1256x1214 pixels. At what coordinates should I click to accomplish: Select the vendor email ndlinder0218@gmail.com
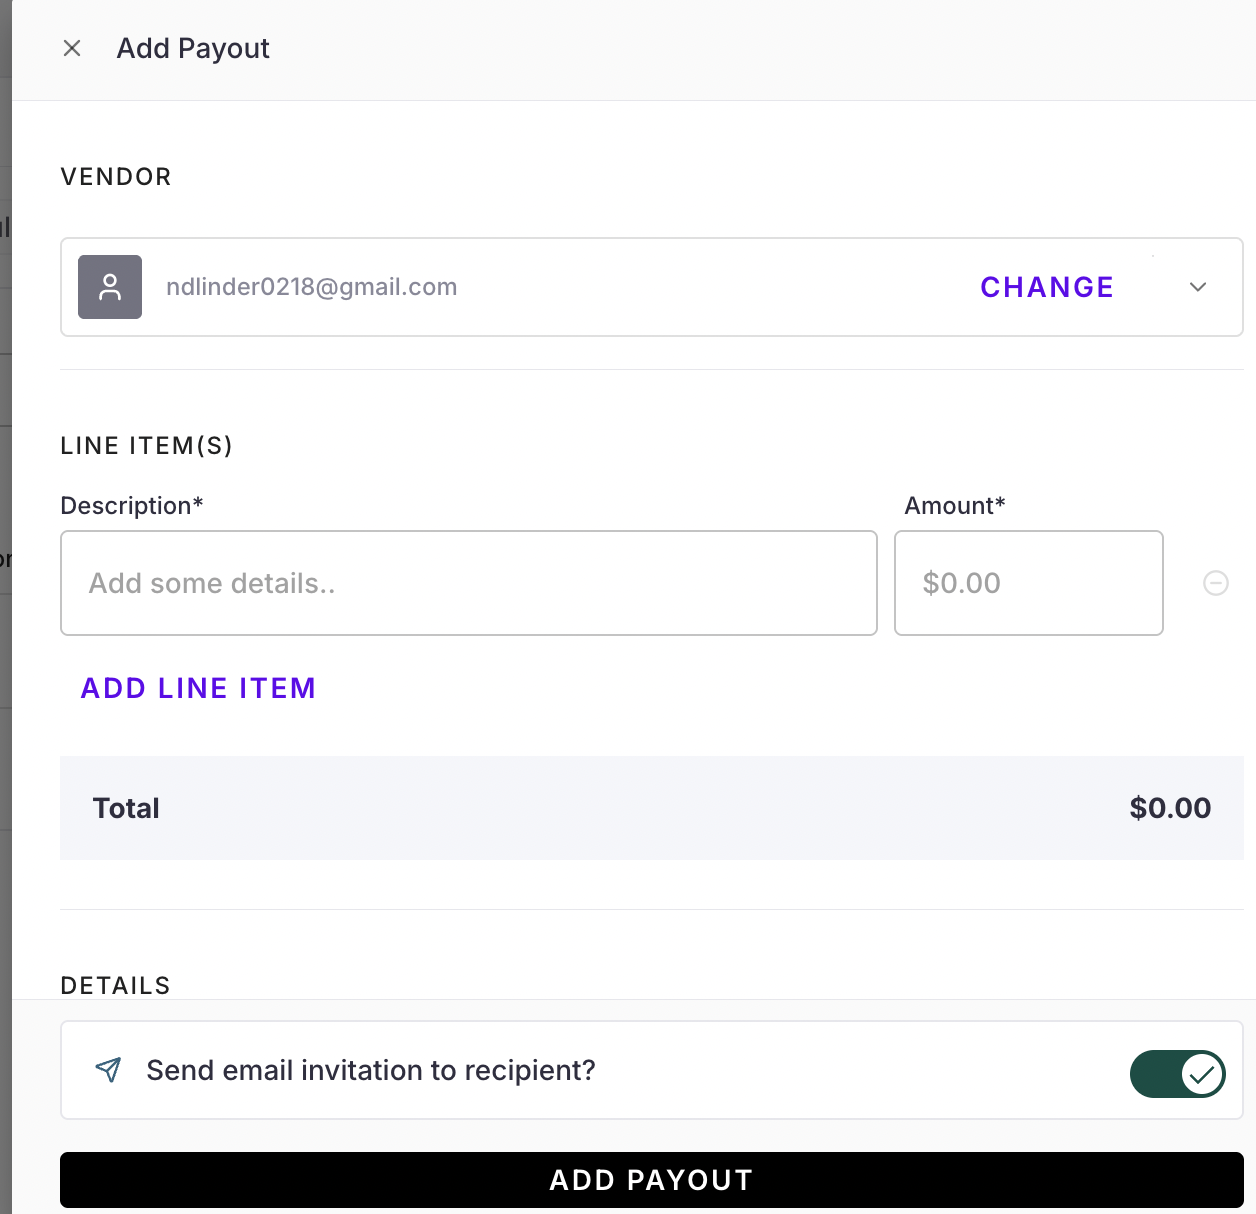coord(311,287)
